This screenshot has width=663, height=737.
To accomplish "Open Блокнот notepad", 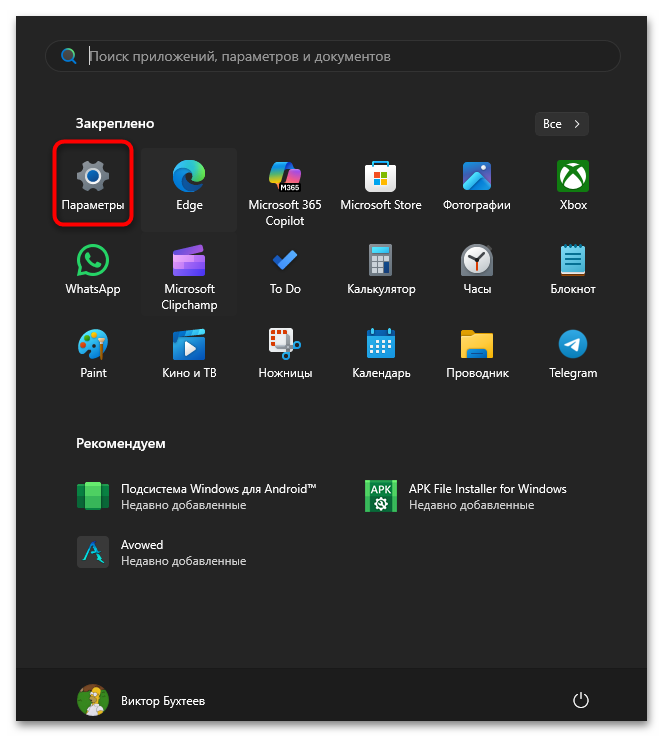I will point(573,269).
